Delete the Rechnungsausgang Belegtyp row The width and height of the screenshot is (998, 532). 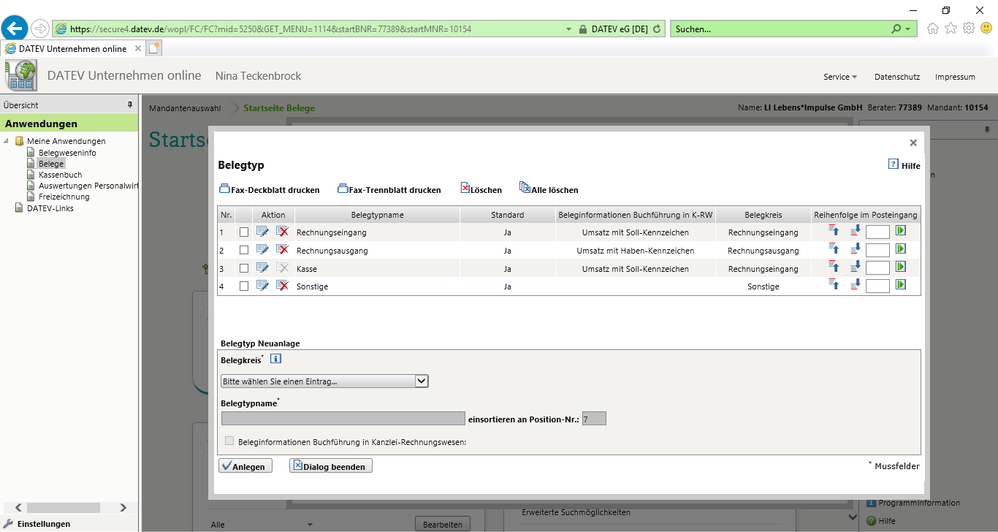click(282, 249)
